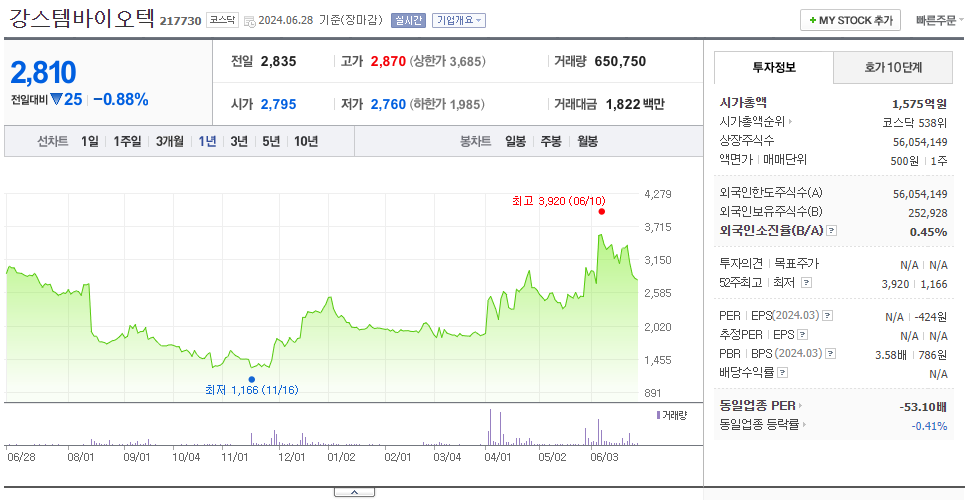Screen dimensions: 968x500
Task: Add stock via MY STOCK 추가 button
Action: point(851,20)
